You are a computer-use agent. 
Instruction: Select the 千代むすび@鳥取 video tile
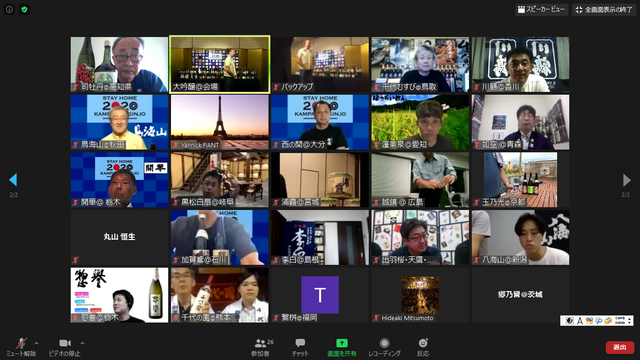(x=420, y=64)
